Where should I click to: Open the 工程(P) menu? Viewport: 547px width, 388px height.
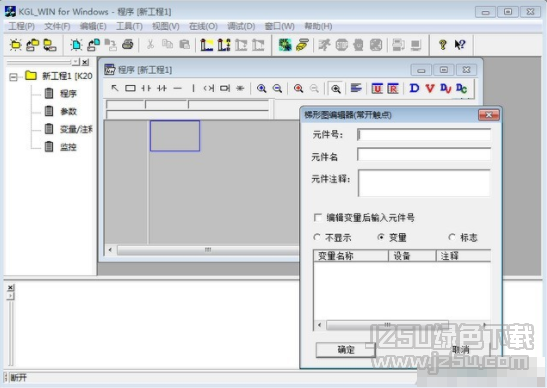[21, 26]
